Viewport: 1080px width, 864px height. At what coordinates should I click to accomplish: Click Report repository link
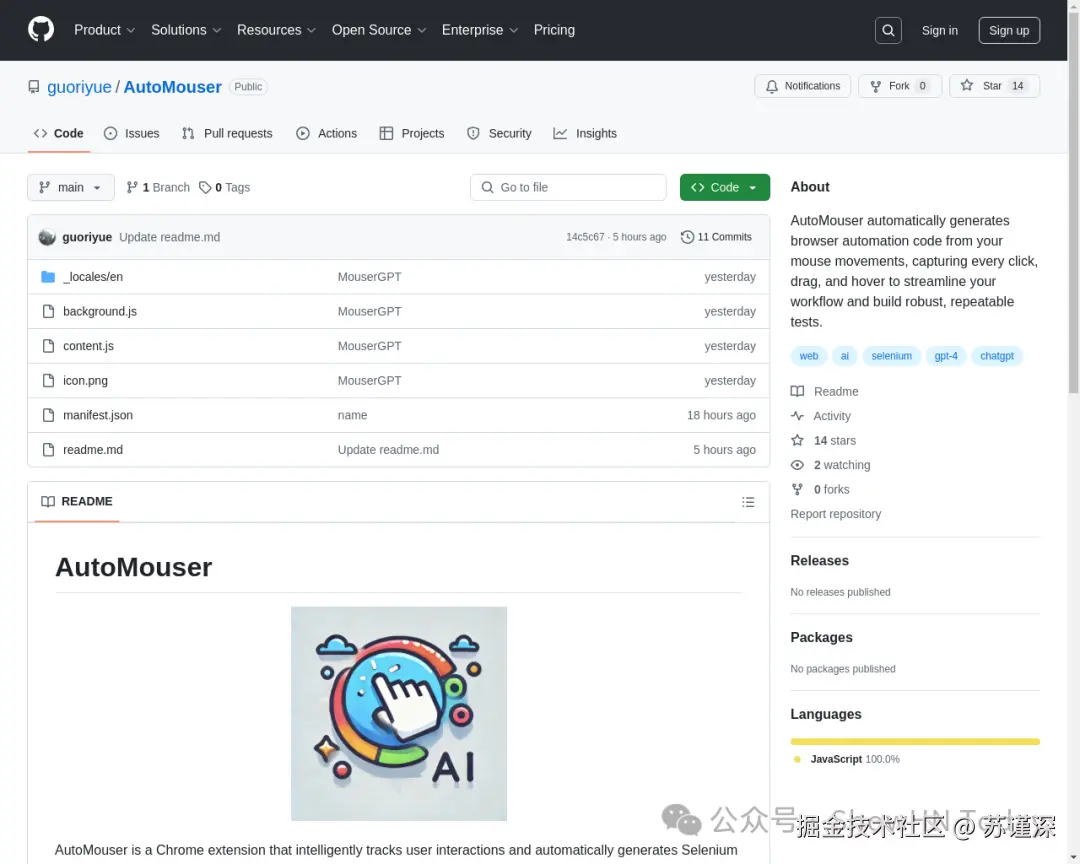[835, 514]
